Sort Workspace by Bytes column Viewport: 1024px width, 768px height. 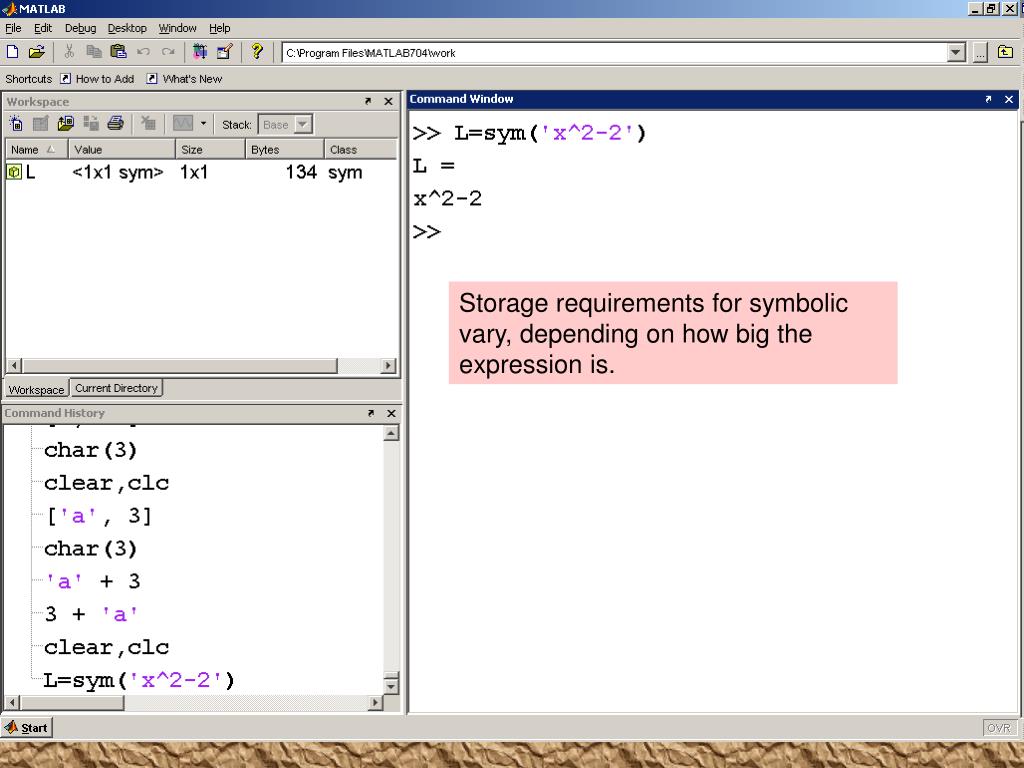tap(284, 150)
